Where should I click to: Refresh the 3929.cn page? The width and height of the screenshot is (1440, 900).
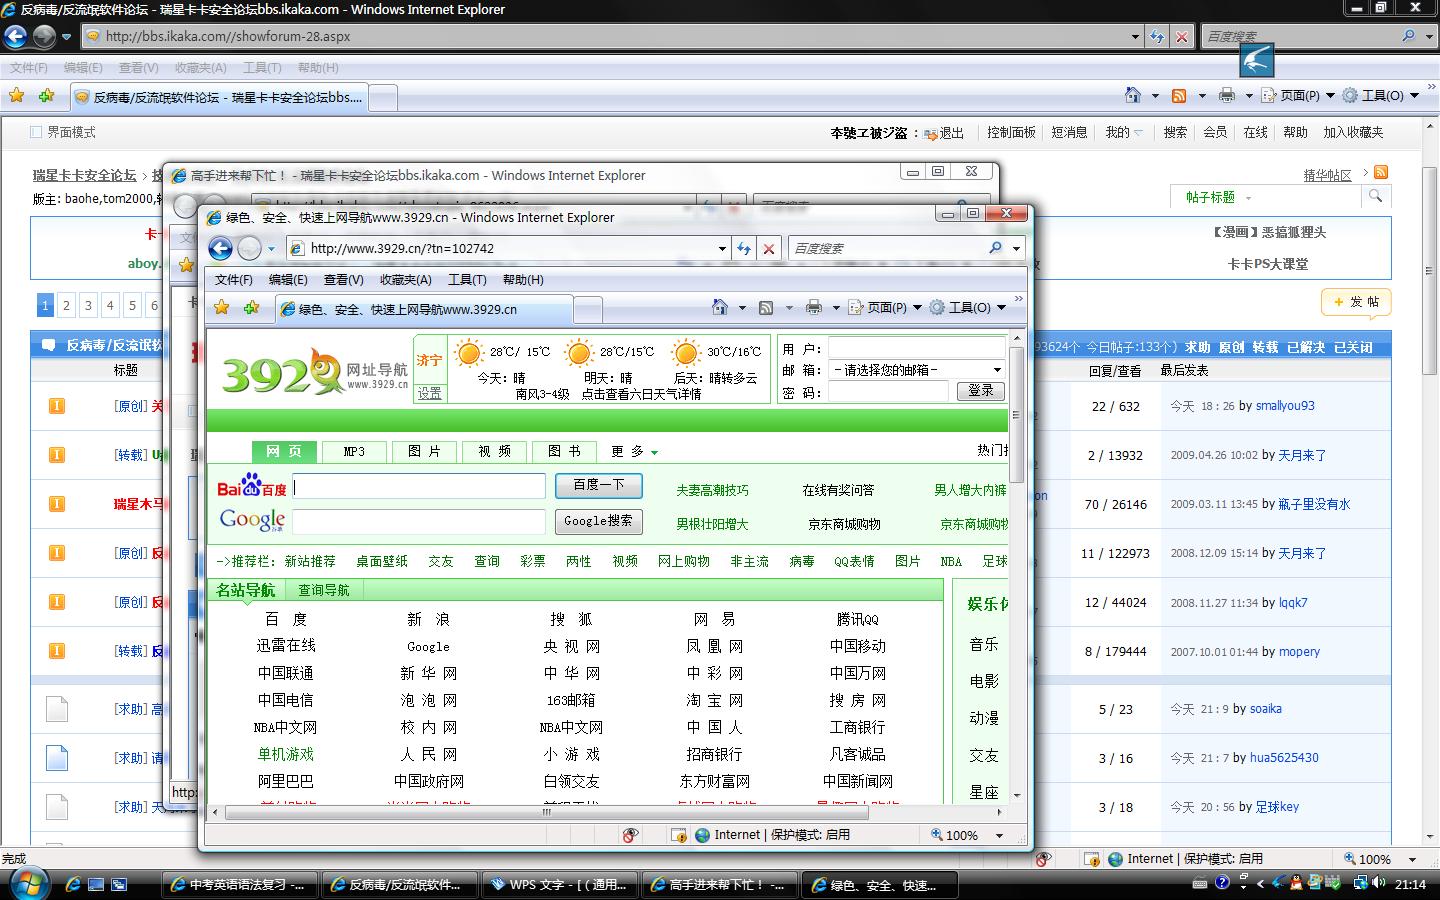743,249
